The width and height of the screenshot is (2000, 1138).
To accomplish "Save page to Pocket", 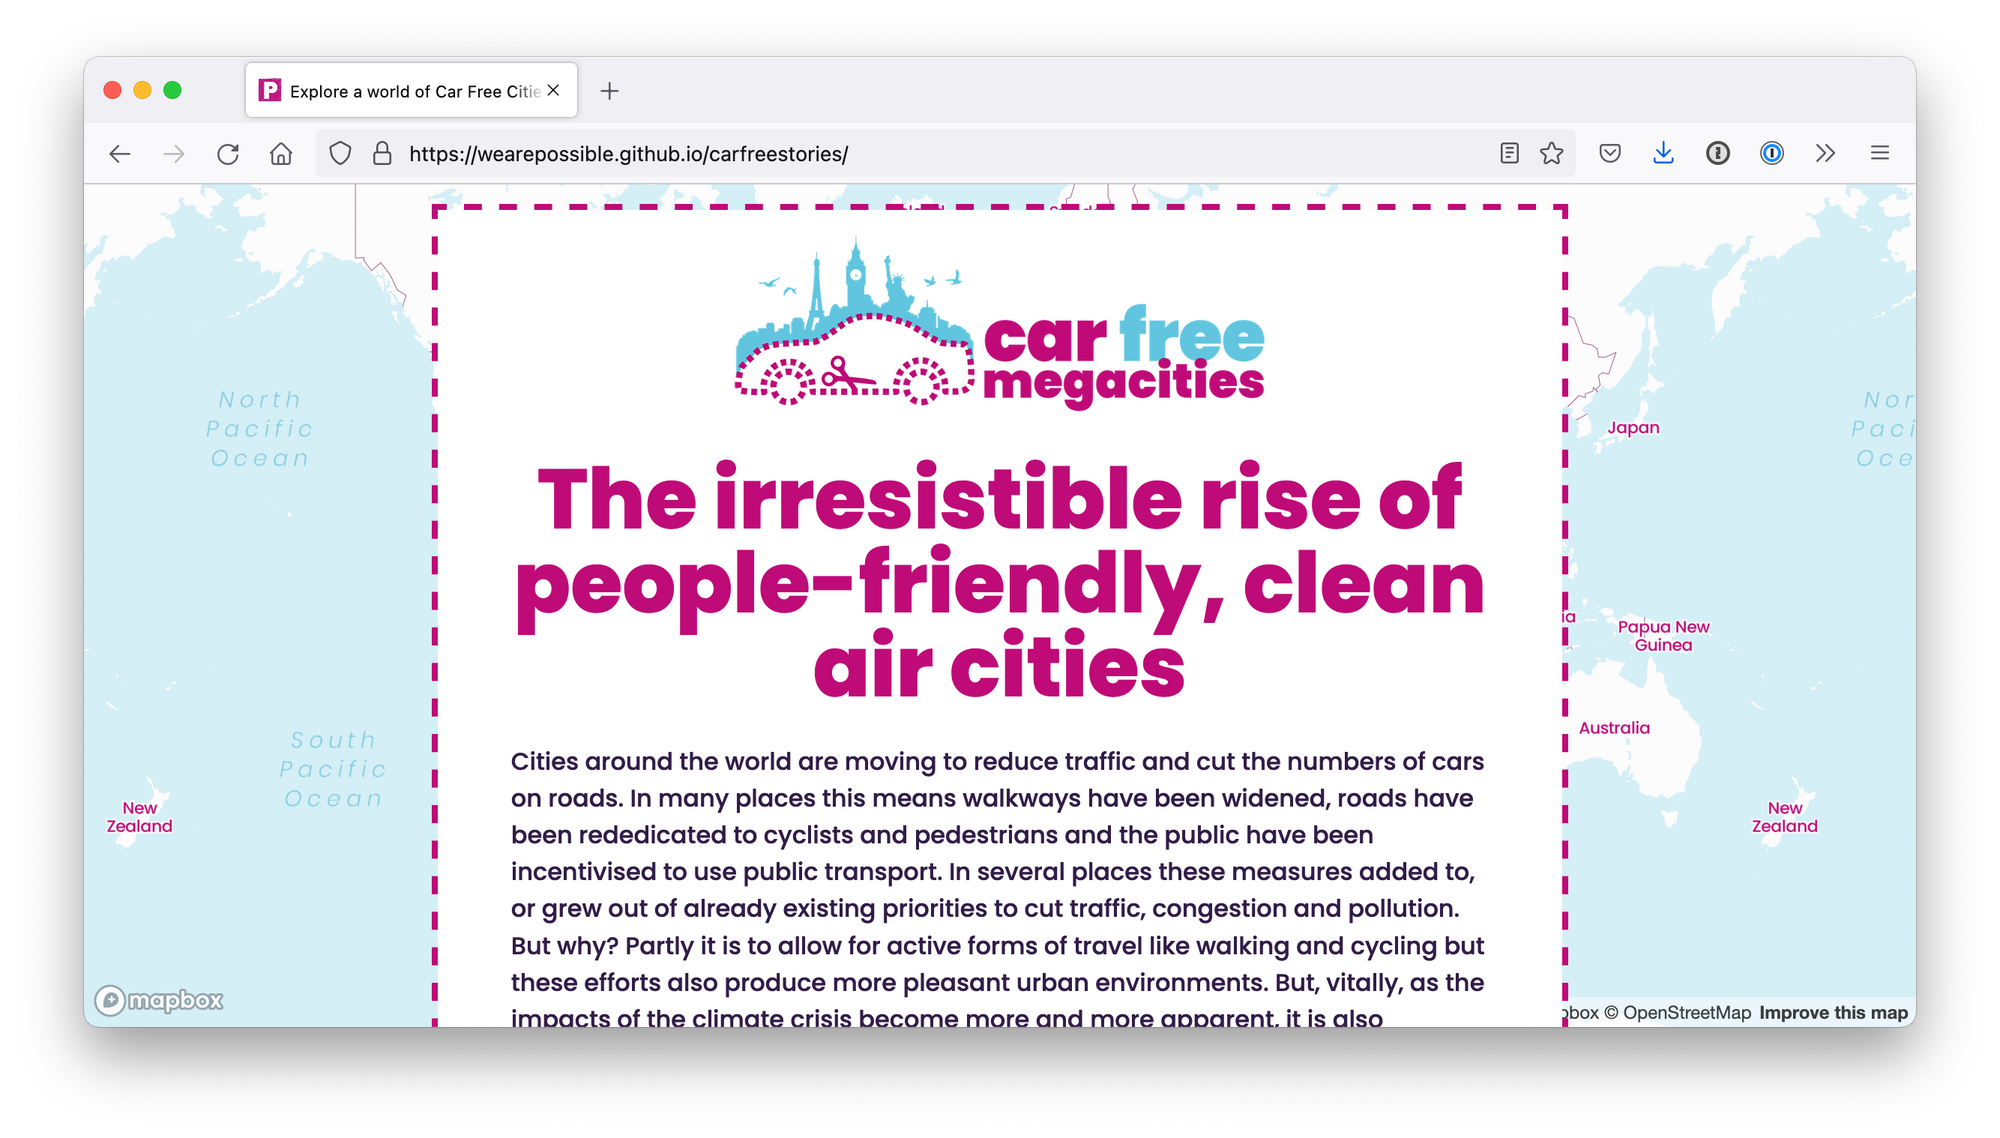I will (1610, 153).
